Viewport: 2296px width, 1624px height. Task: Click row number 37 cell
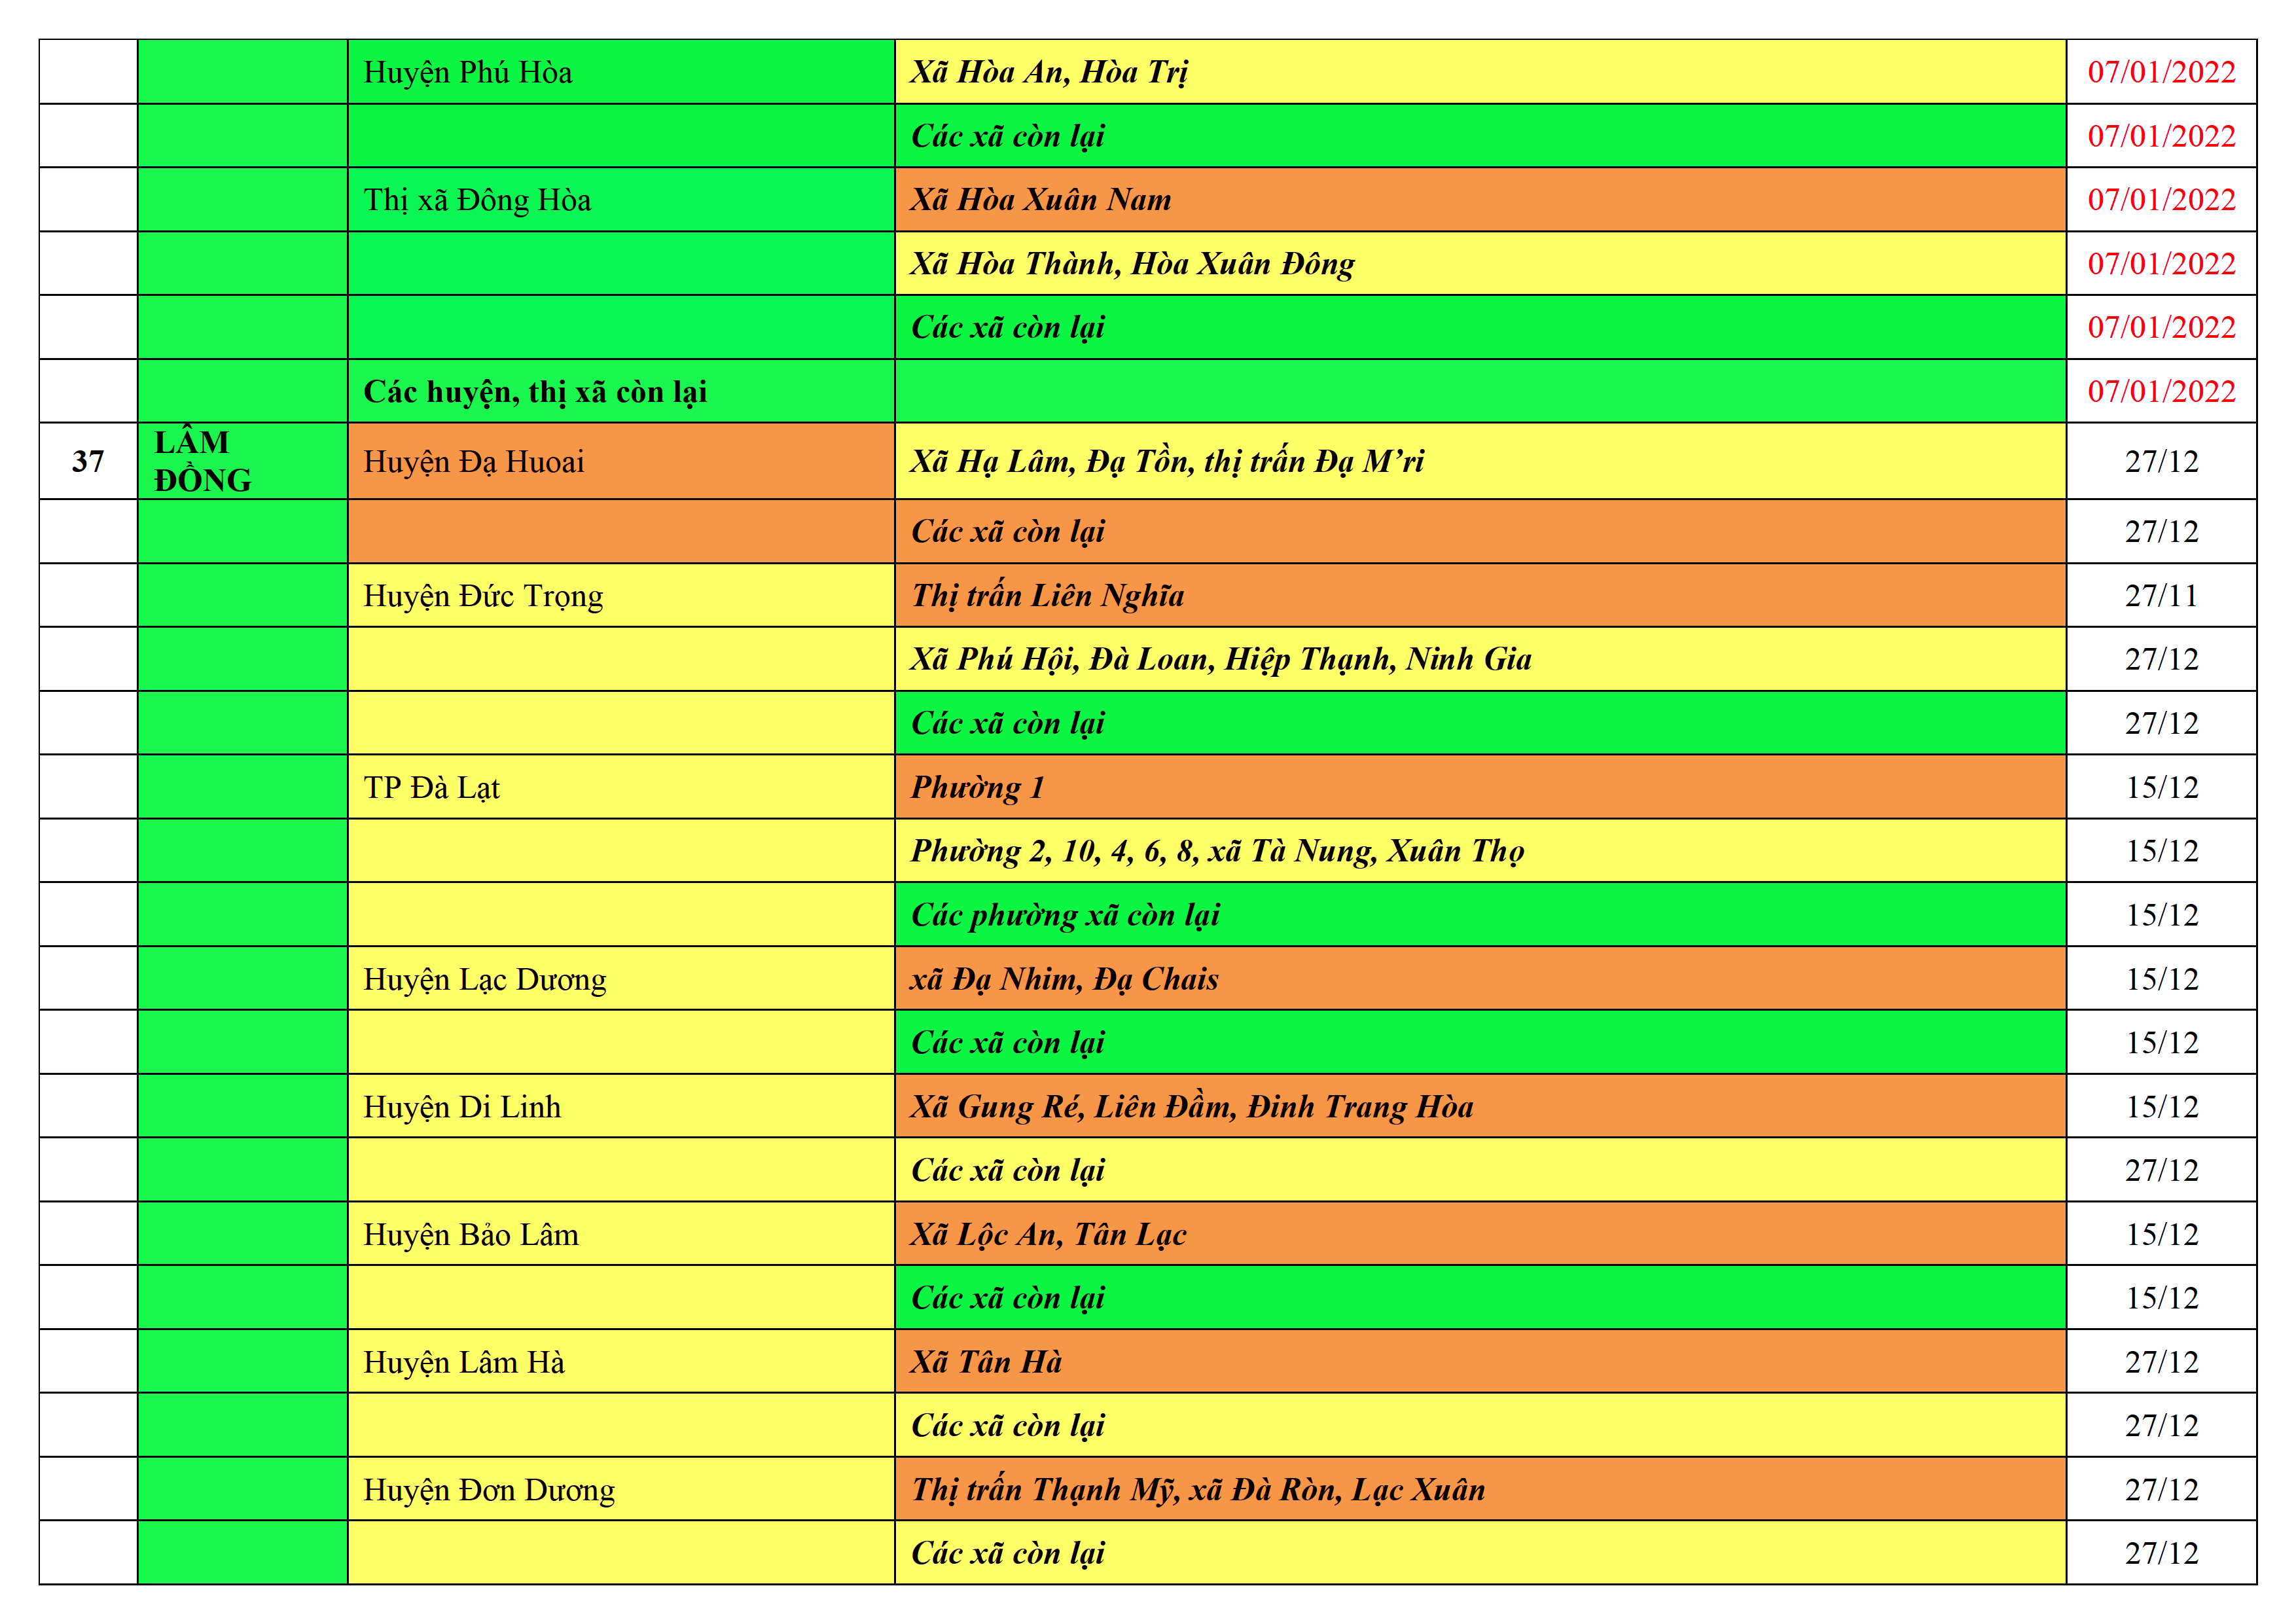(x=88, y=461)
